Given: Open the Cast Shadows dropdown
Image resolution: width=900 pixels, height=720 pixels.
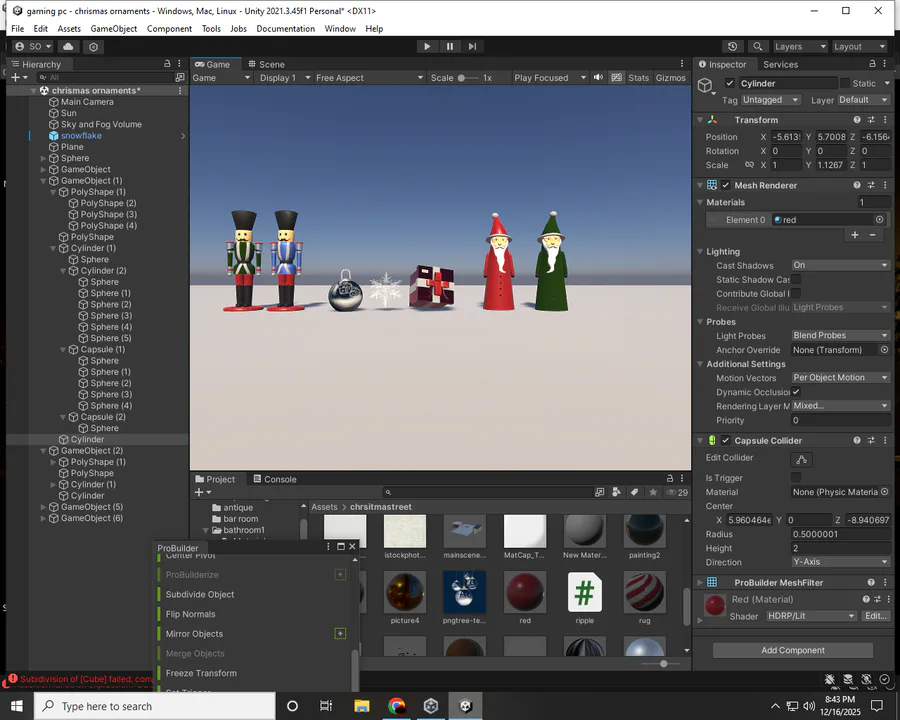Looking at the screenshot, I should tap(840, 265).
